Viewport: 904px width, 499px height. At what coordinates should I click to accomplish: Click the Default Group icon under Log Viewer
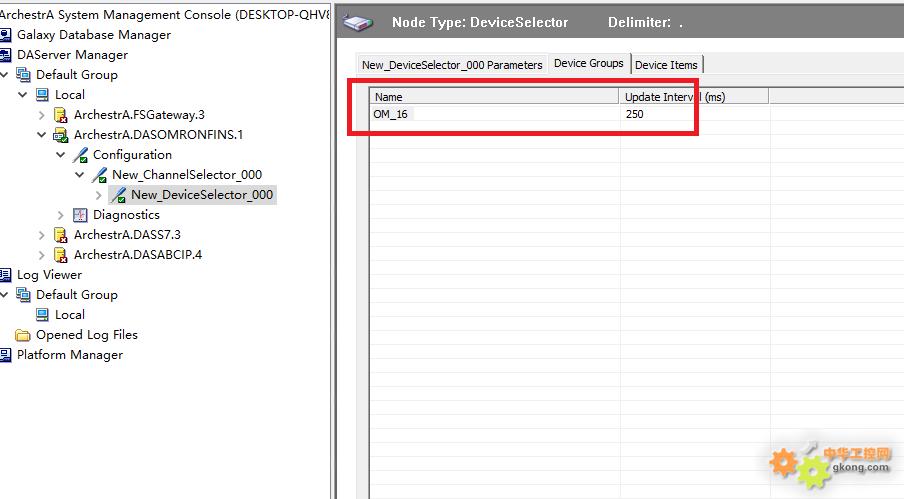[x=23, y=295]
